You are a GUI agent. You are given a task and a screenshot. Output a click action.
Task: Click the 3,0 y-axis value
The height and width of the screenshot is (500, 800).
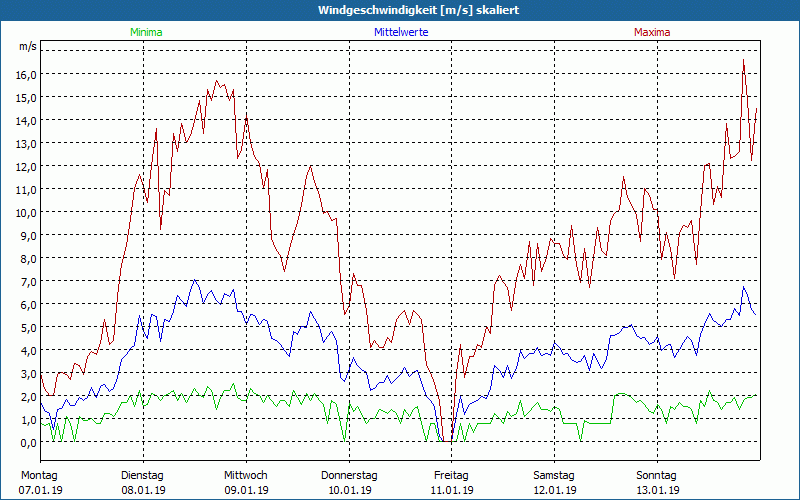click(30, 373)
